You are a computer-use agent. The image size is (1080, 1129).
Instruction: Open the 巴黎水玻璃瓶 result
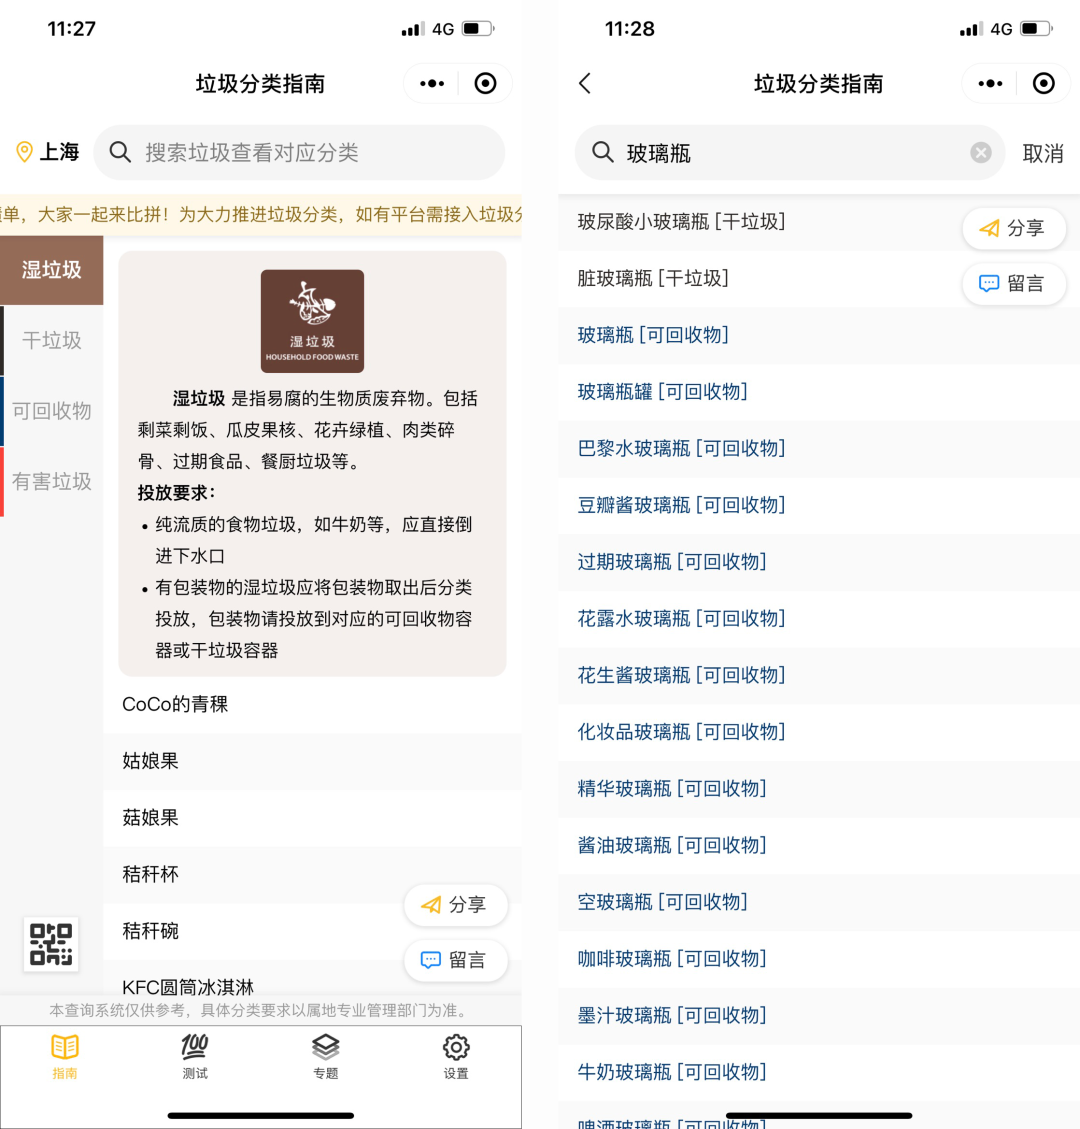[x=681, y=448]
